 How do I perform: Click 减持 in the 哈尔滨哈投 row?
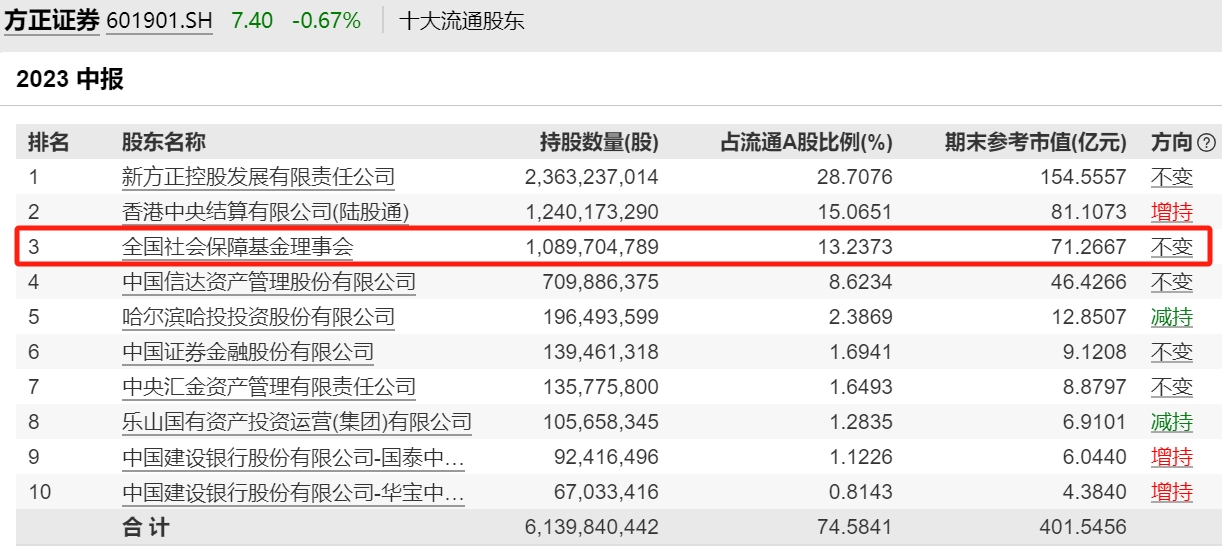[1172, 317]
